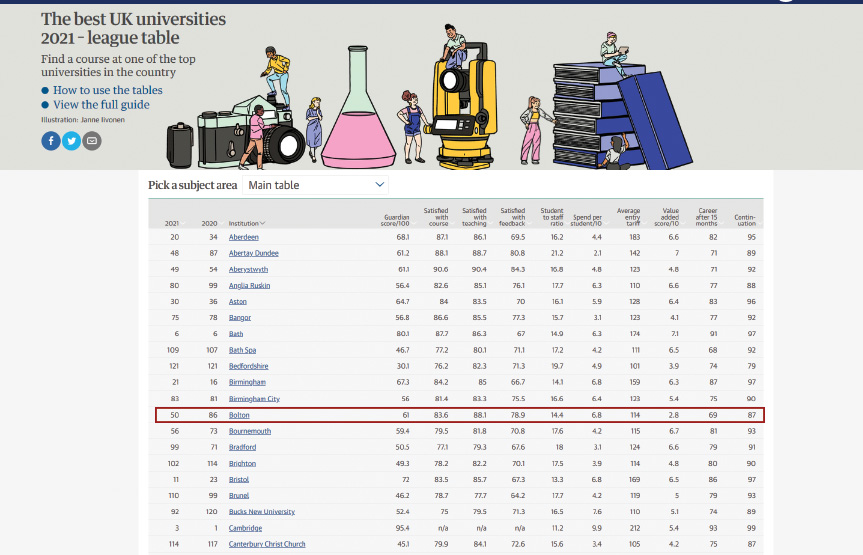Sort by Satisfied with course column

pyautogui.click(x=436, y=217)
